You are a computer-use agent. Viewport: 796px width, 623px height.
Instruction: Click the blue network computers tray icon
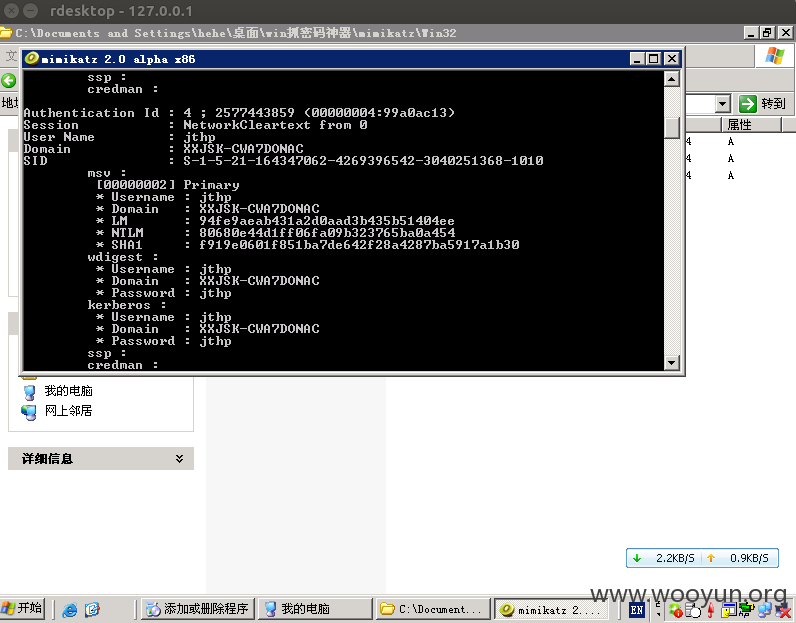764,610
